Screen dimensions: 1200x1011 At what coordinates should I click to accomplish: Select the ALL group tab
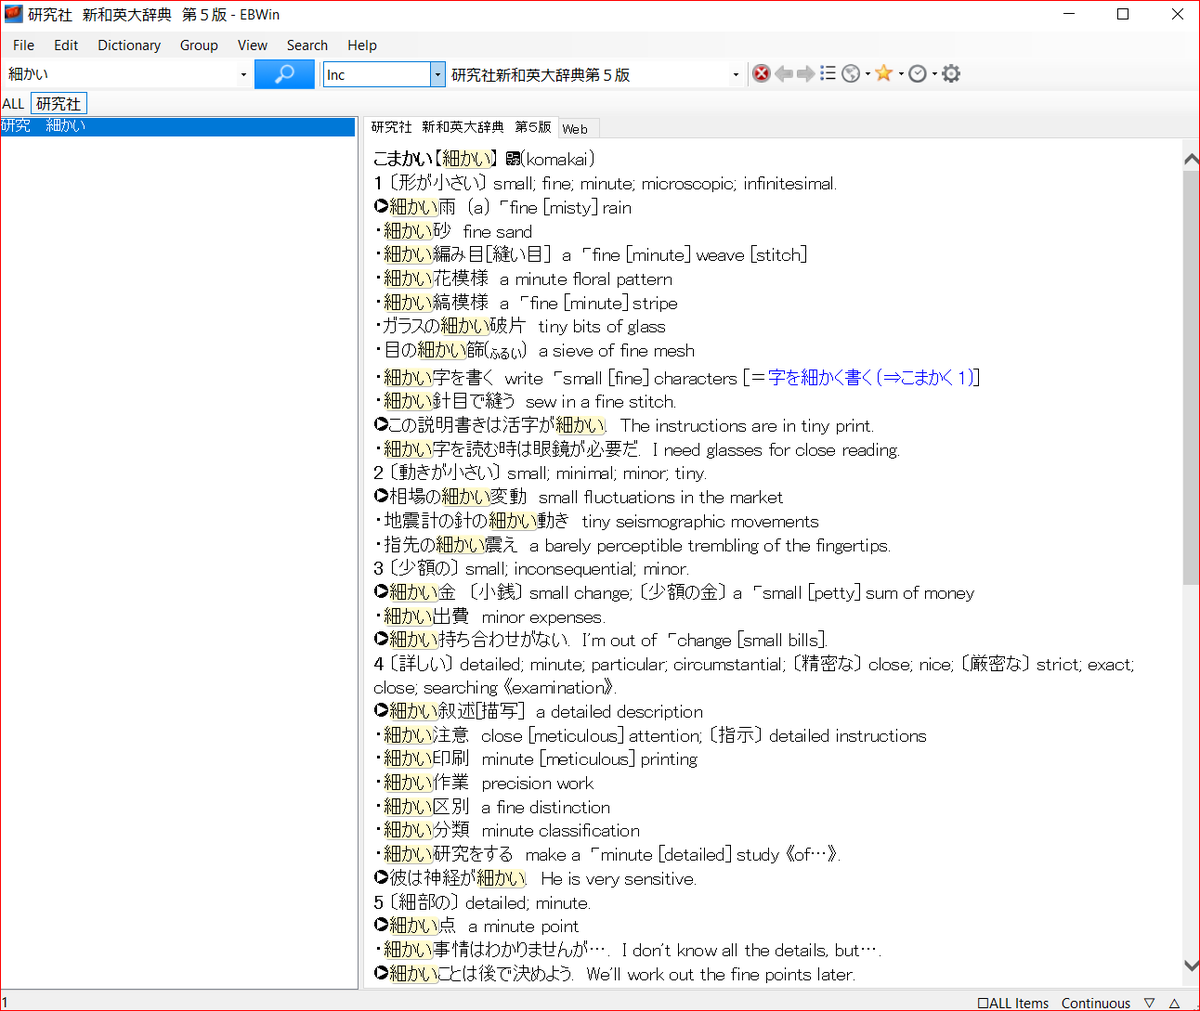13,104
